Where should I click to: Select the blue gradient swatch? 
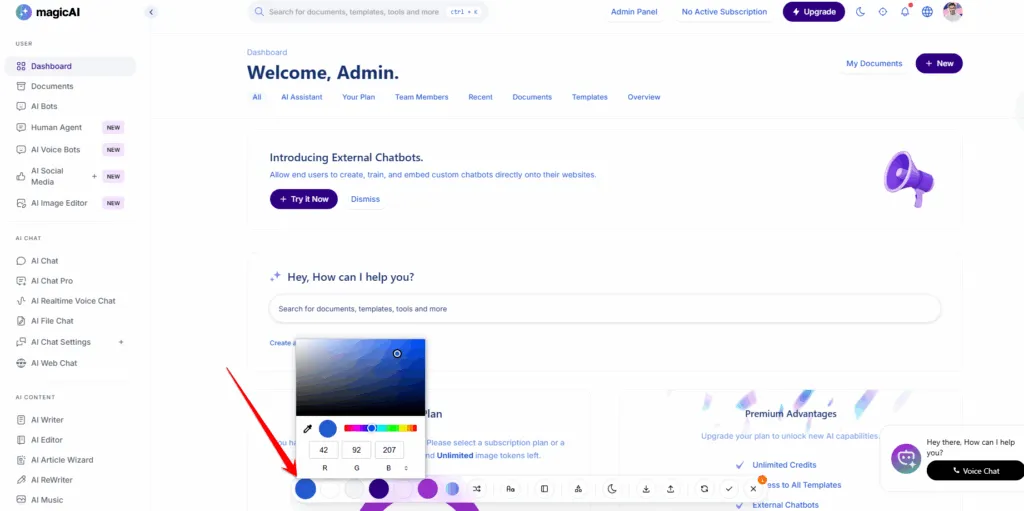453,489
